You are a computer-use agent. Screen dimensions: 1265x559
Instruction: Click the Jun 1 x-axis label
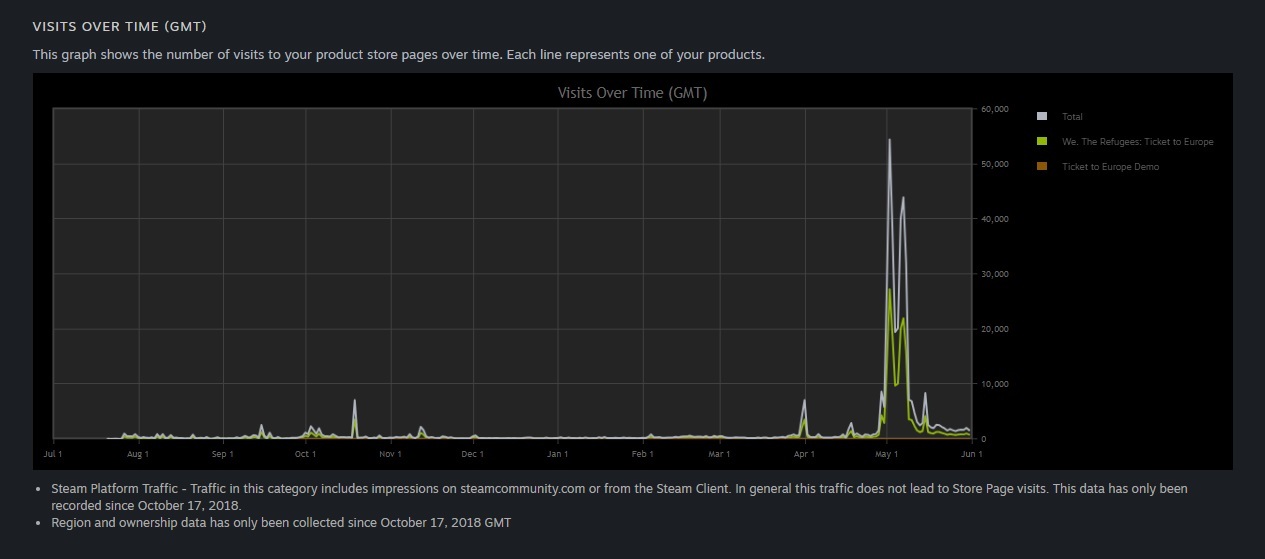[x=971, y=454]
